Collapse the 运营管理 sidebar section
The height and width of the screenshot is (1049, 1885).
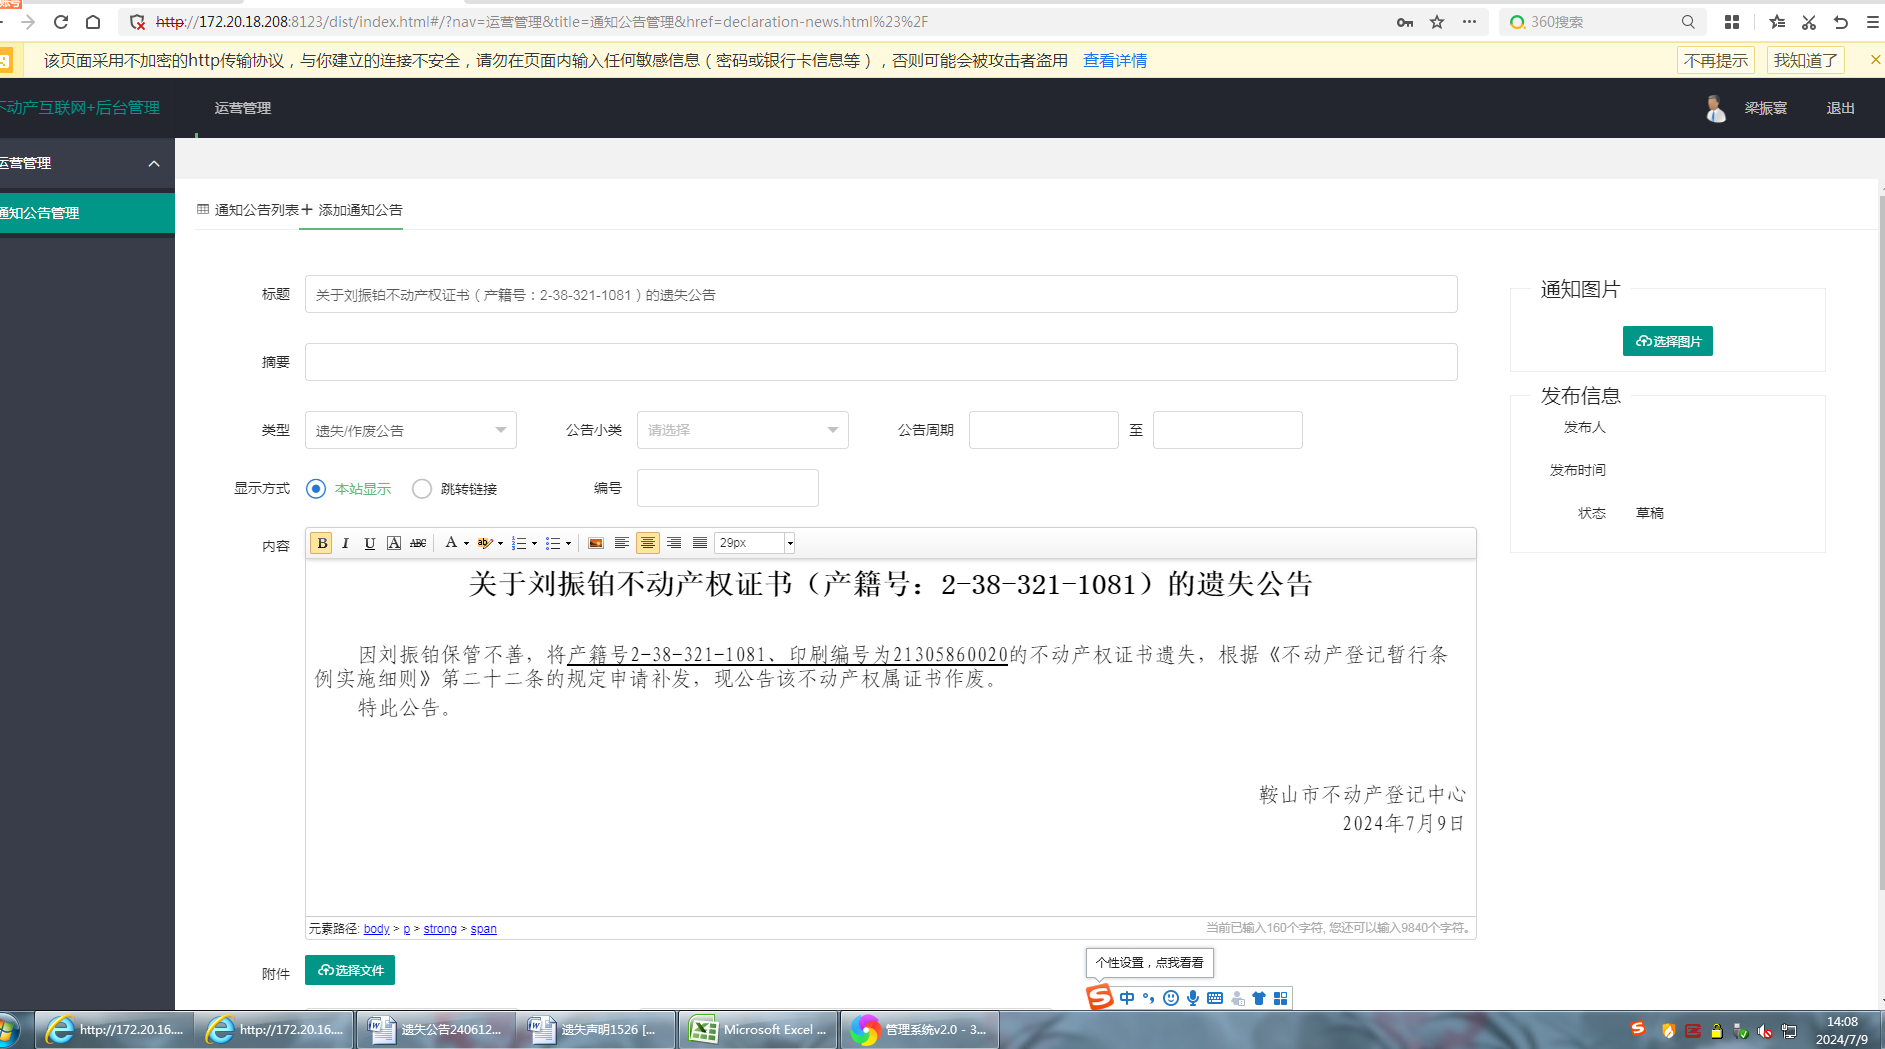(x=154, y=163)
